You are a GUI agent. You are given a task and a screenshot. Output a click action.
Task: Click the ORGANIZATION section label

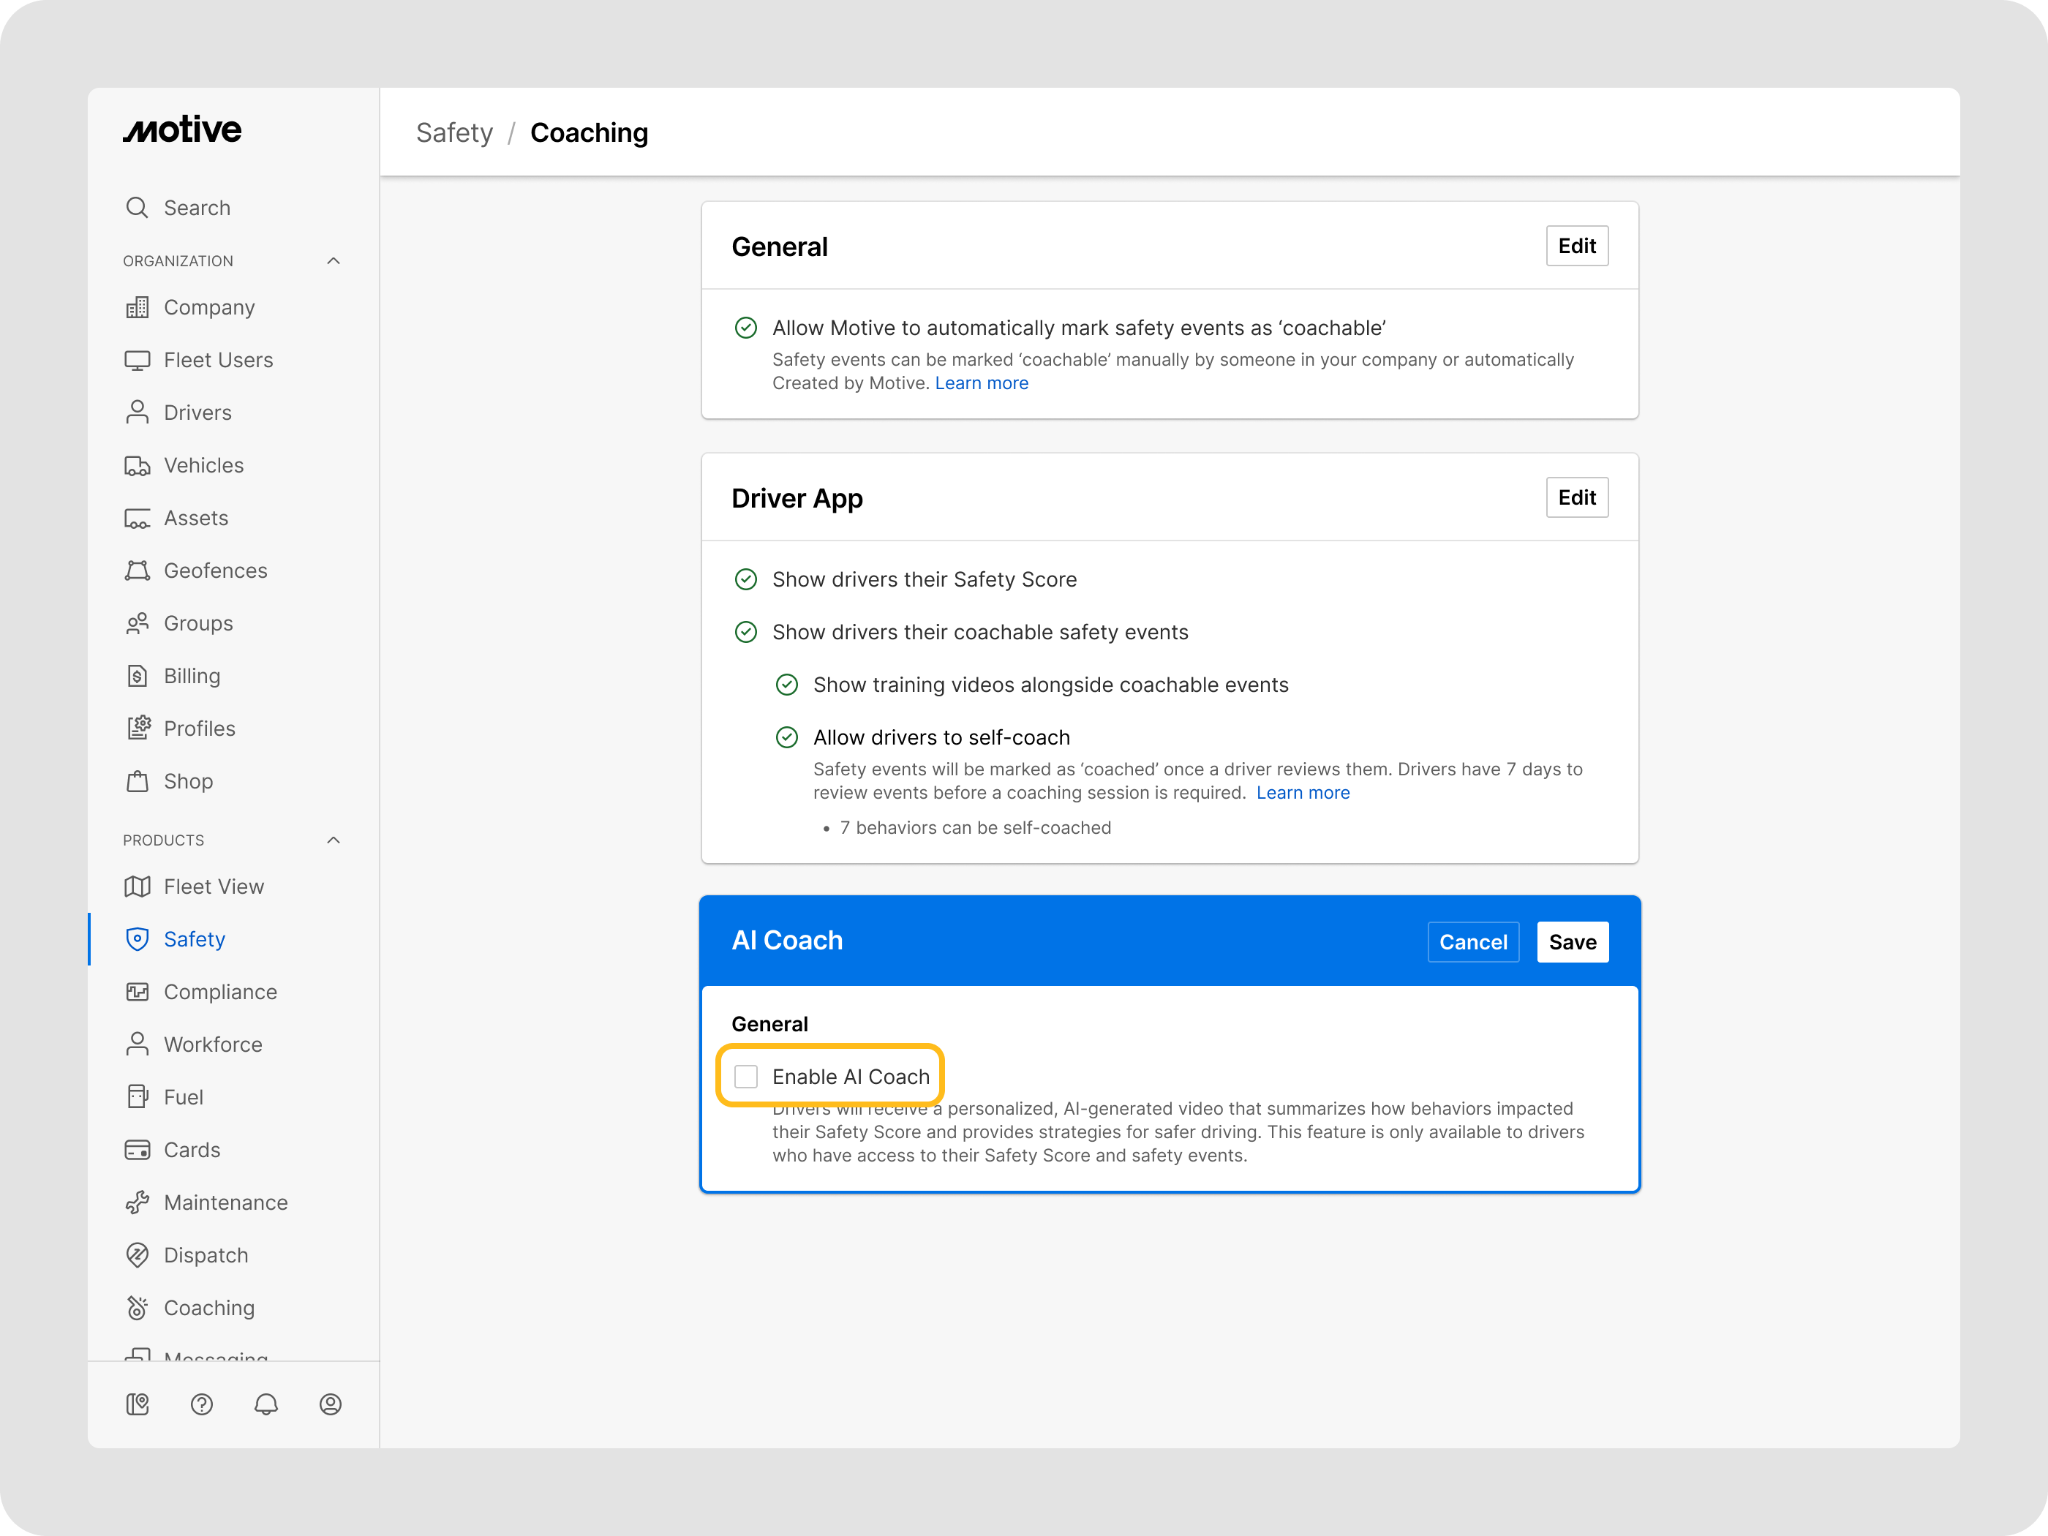click(x=178, y=261)
